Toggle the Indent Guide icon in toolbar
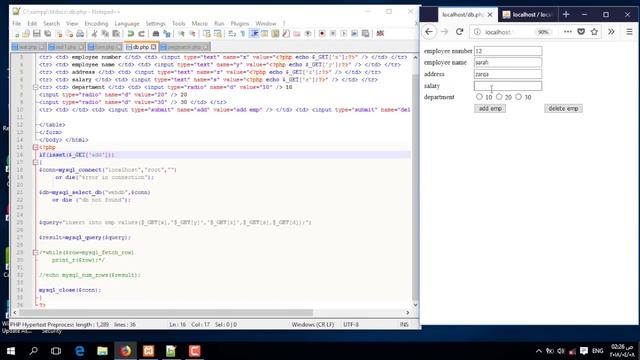Screen dimensions: 640x360 point(254,33)
